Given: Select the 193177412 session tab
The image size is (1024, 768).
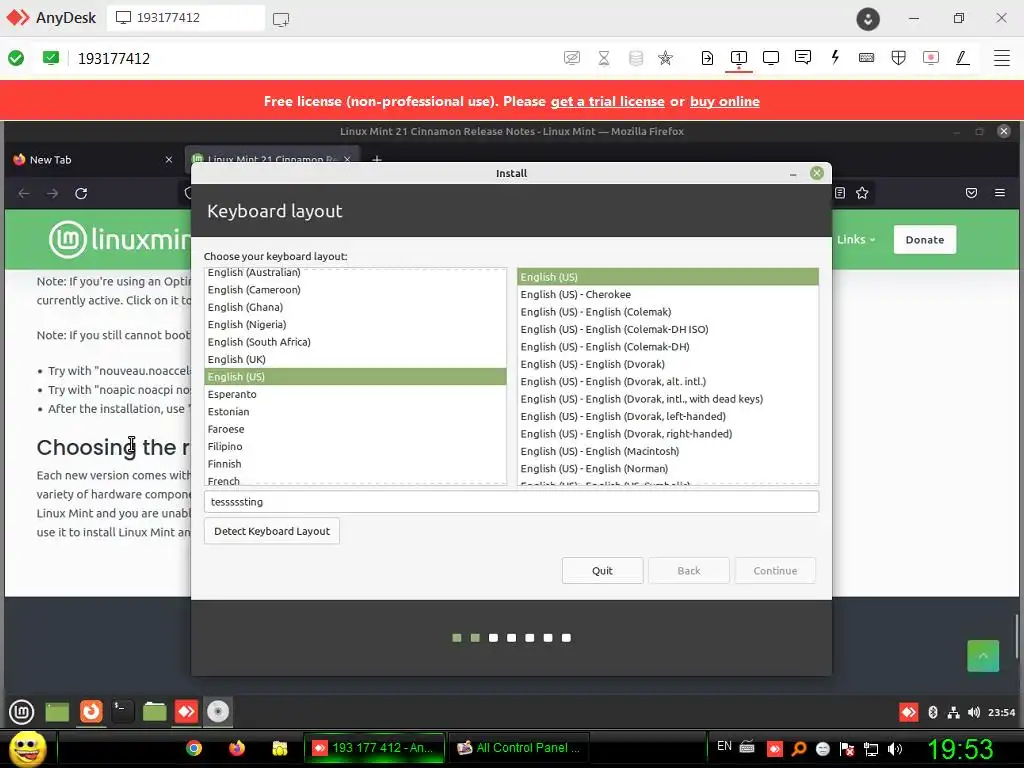Looking at the screenshot, I should click(185, 18).
